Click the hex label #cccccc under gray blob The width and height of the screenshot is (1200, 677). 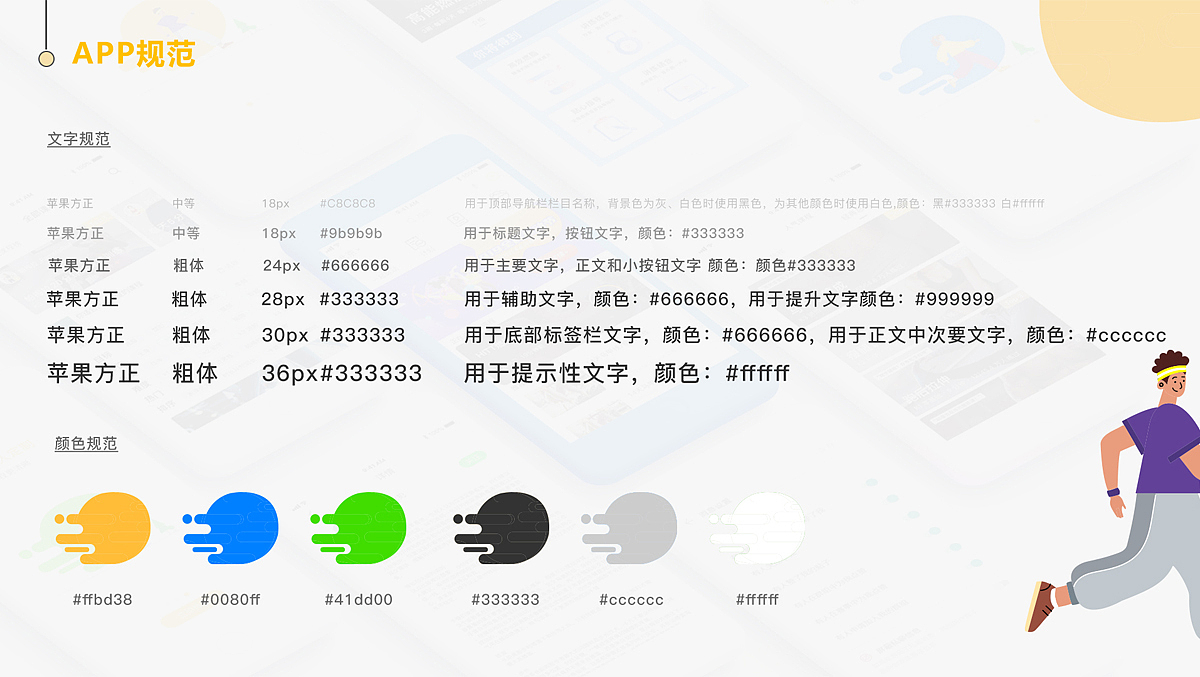pyautogui.click(x=631, y=600)
